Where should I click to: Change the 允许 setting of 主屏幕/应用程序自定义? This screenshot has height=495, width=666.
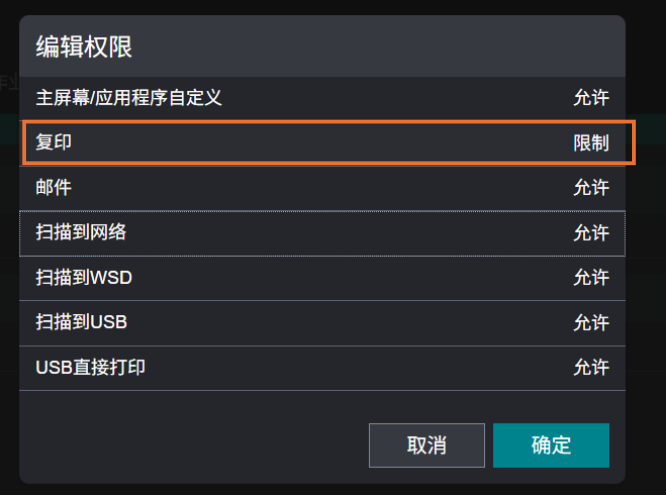click(x=591, y=98)
